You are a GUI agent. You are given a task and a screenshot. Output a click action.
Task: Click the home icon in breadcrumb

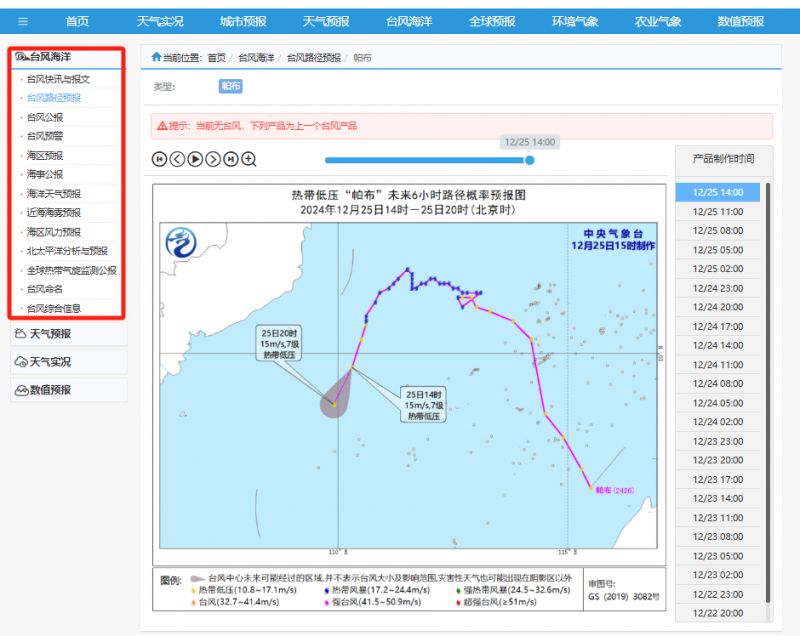(156, 57)
